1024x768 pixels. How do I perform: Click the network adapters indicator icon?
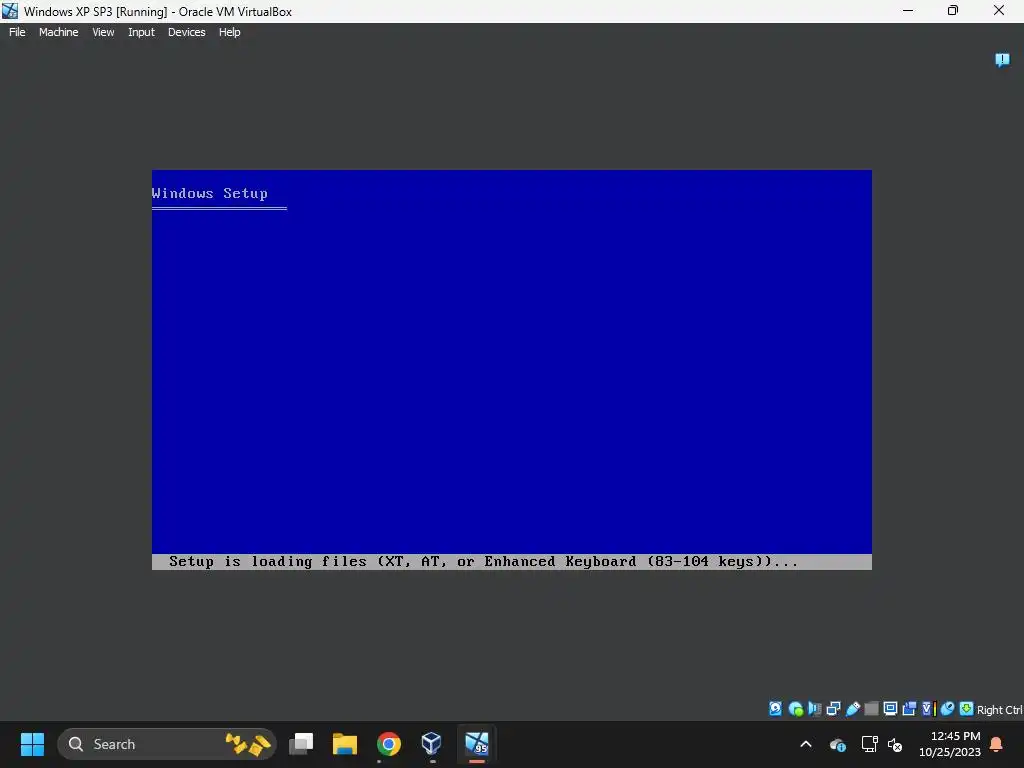click(833, 709)
